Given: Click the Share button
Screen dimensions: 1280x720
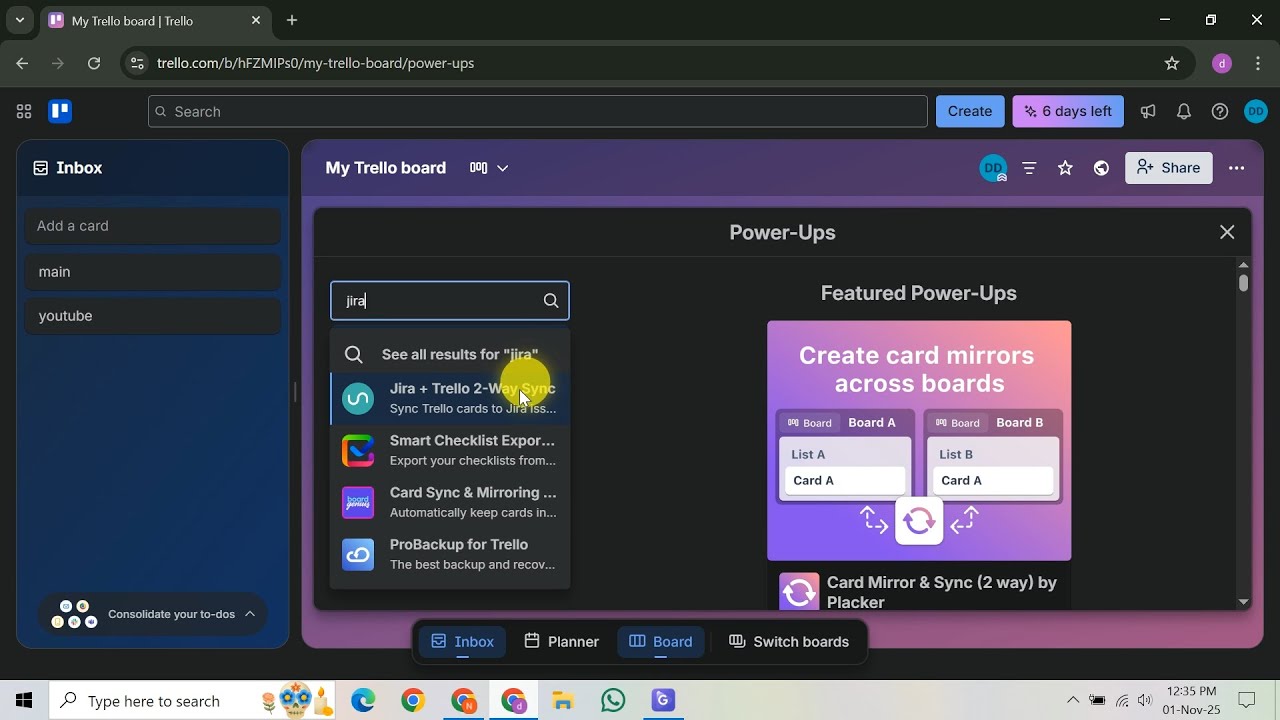Looking at the screenshot, I should coord(1169,168).
